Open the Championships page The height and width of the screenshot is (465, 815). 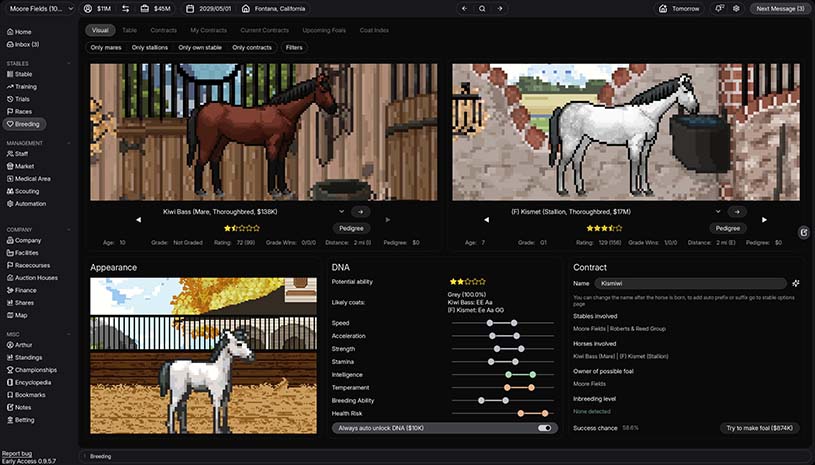click(32, 370)
